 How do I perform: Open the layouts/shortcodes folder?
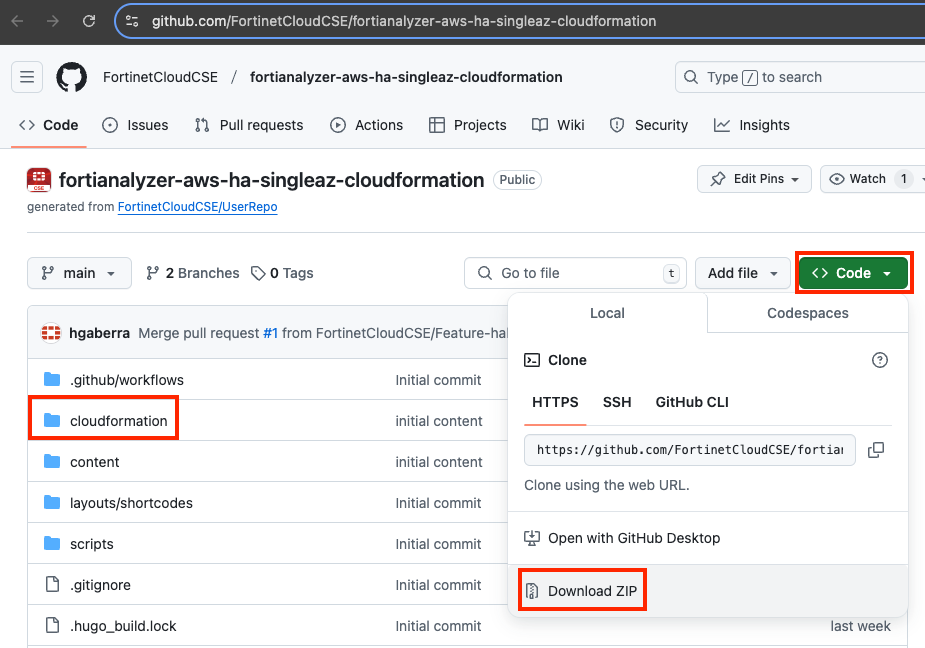131,503
